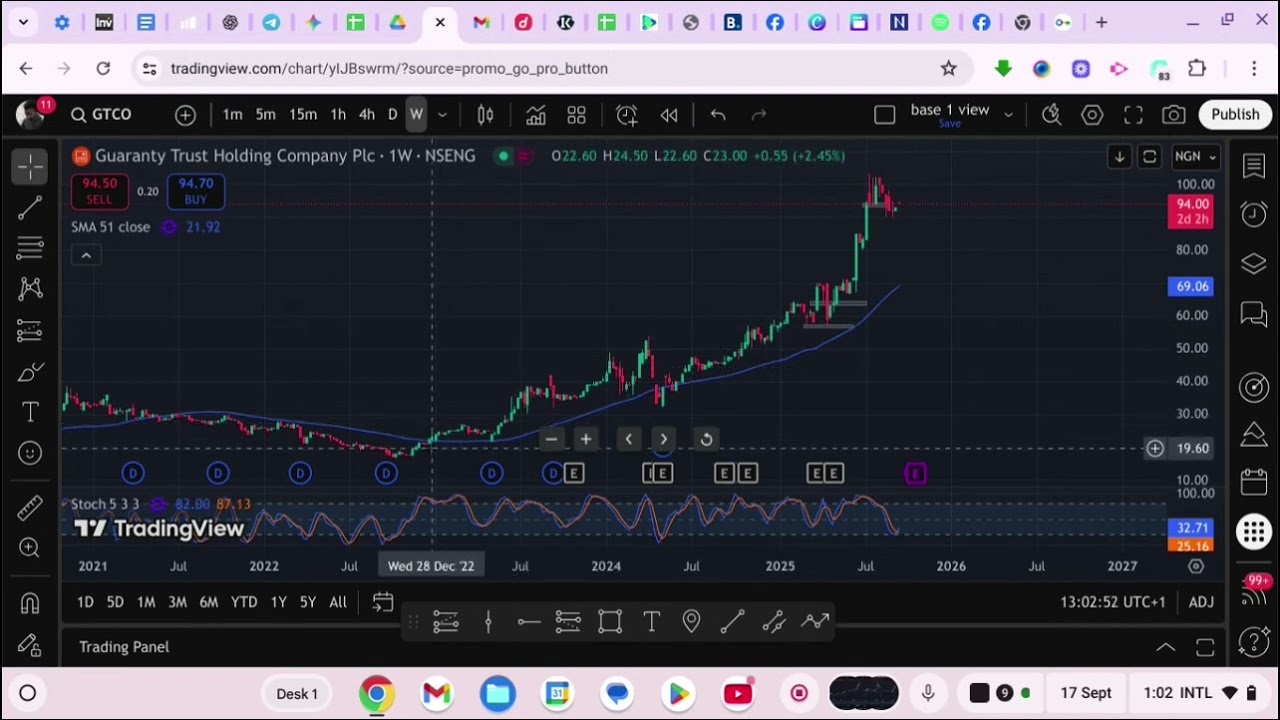Switch to the 1m timeframe

click(x=232, y=115)
